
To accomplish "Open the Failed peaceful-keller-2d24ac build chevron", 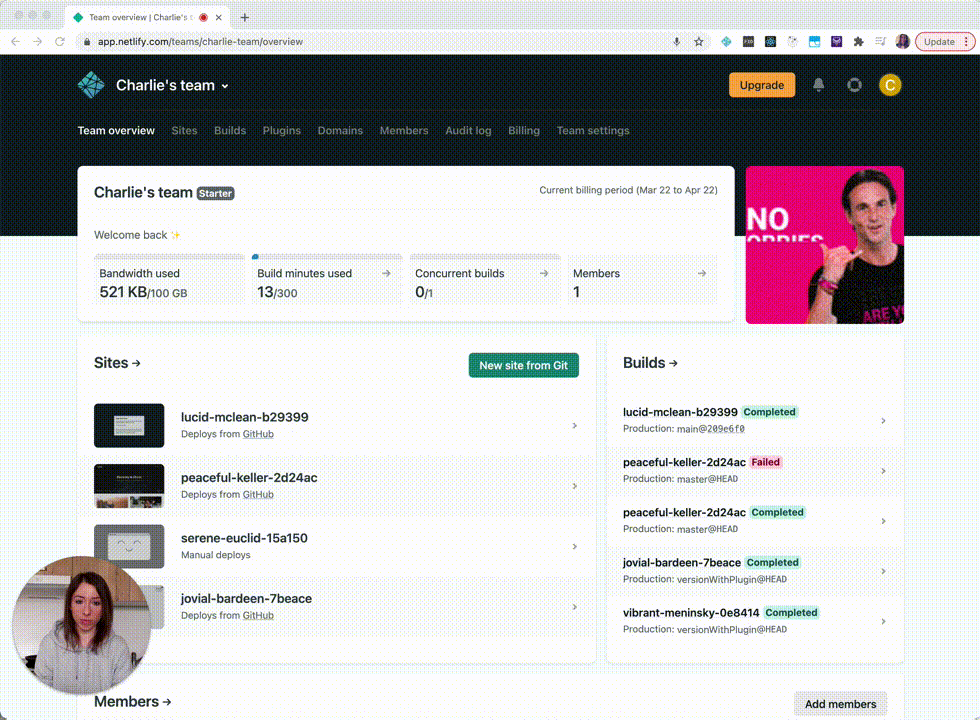I will pyautogui.click(x=883, y=471).
